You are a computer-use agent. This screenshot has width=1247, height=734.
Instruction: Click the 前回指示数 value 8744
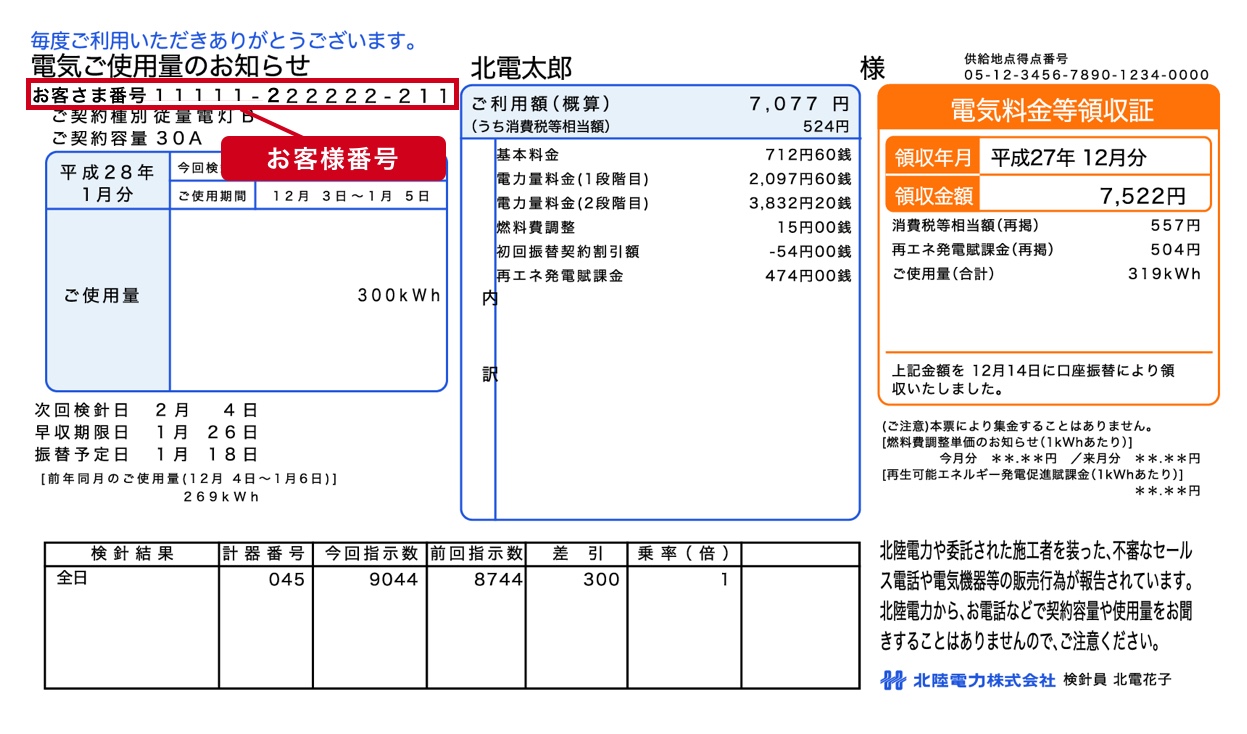pyautogui.click(x=499, y=579)
